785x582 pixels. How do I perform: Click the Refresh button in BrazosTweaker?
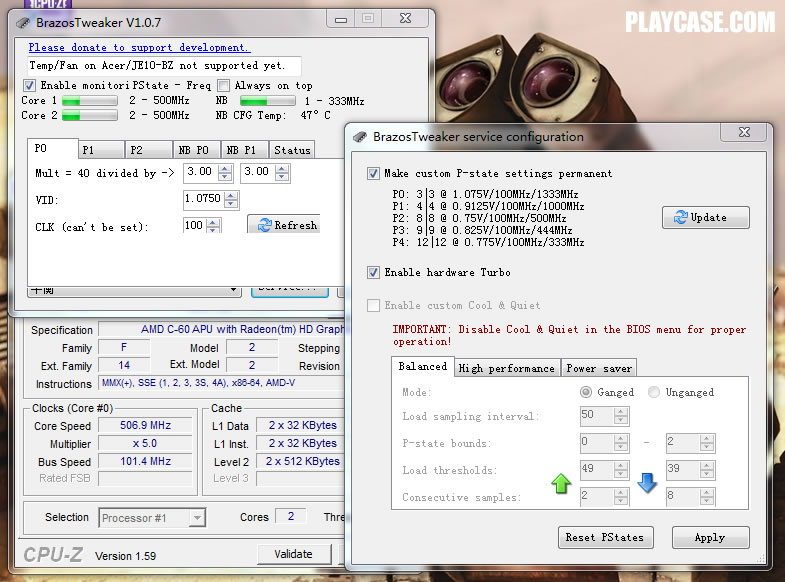pos(285,225)
